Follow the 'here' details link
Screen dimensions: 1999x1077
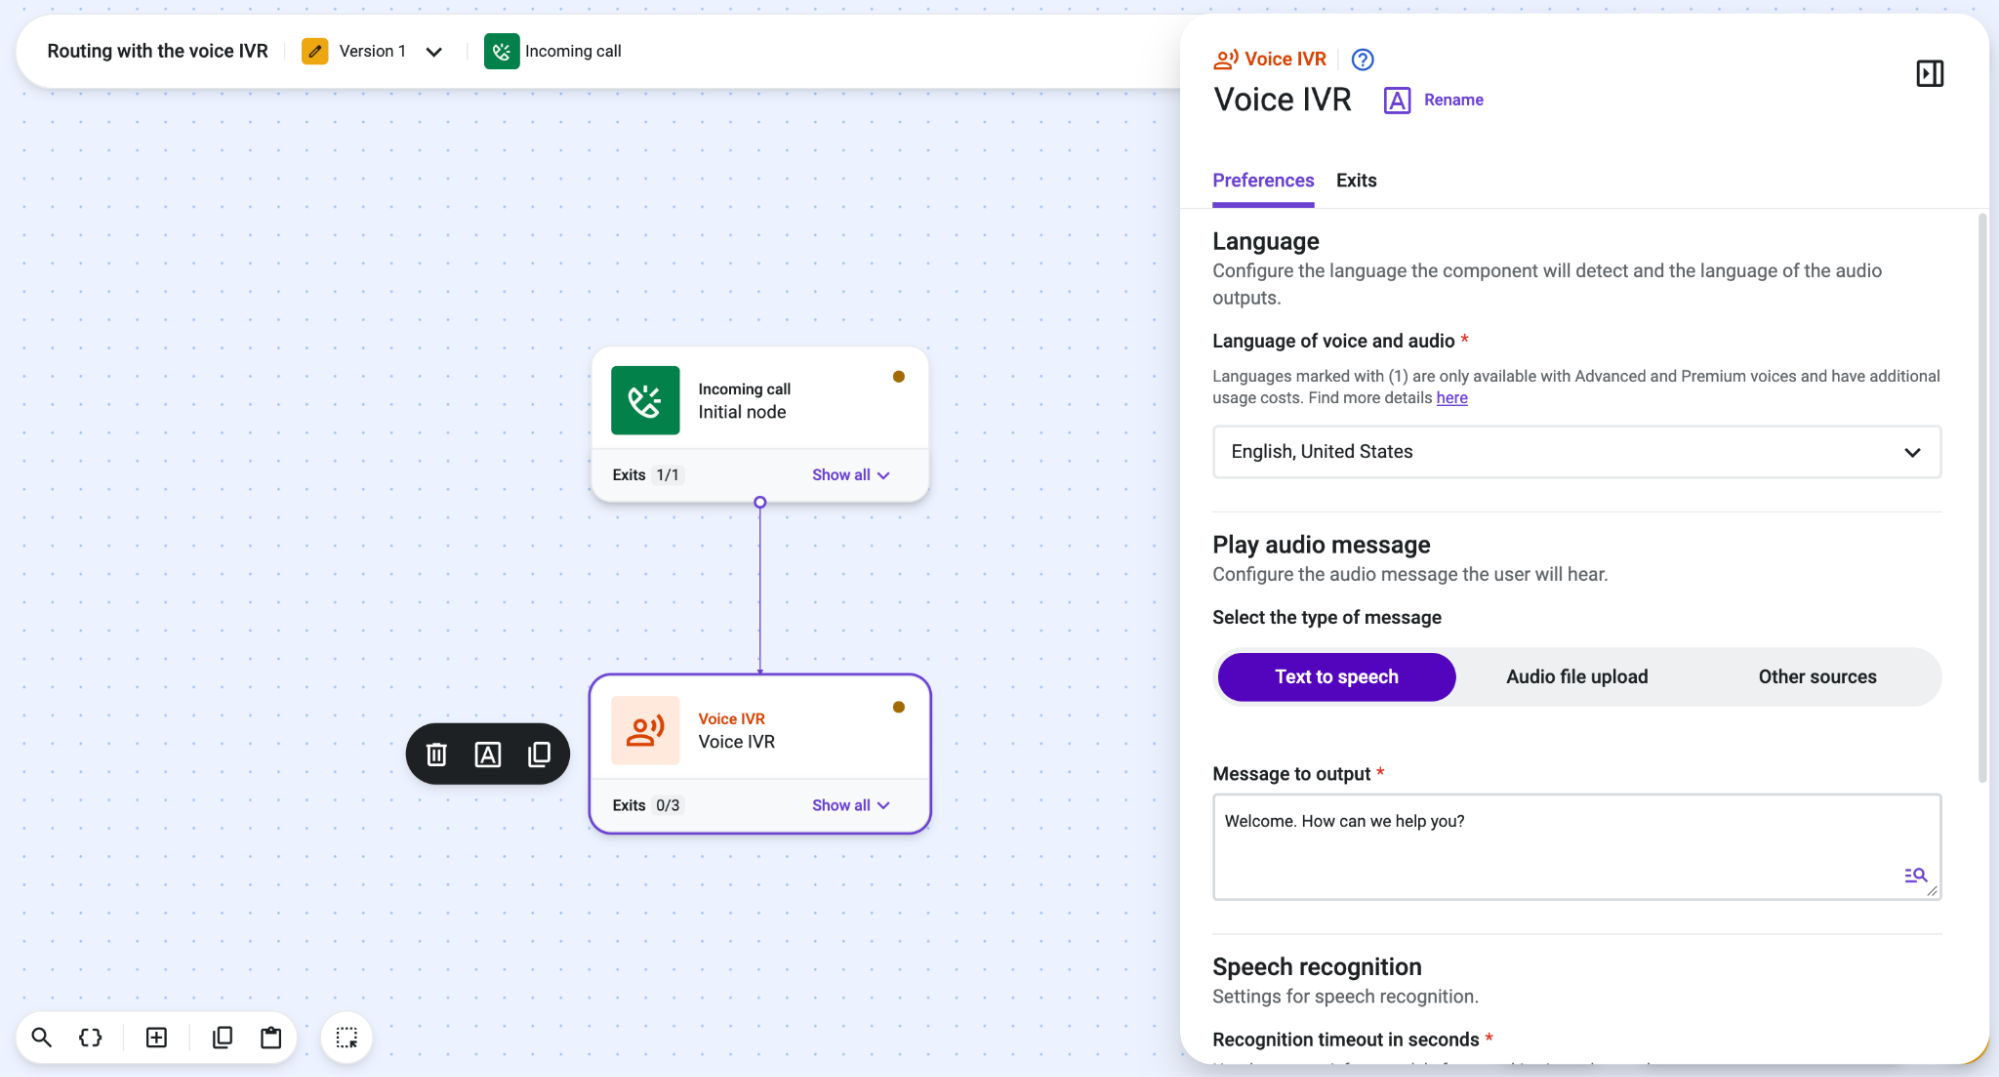pos(1451,398)
